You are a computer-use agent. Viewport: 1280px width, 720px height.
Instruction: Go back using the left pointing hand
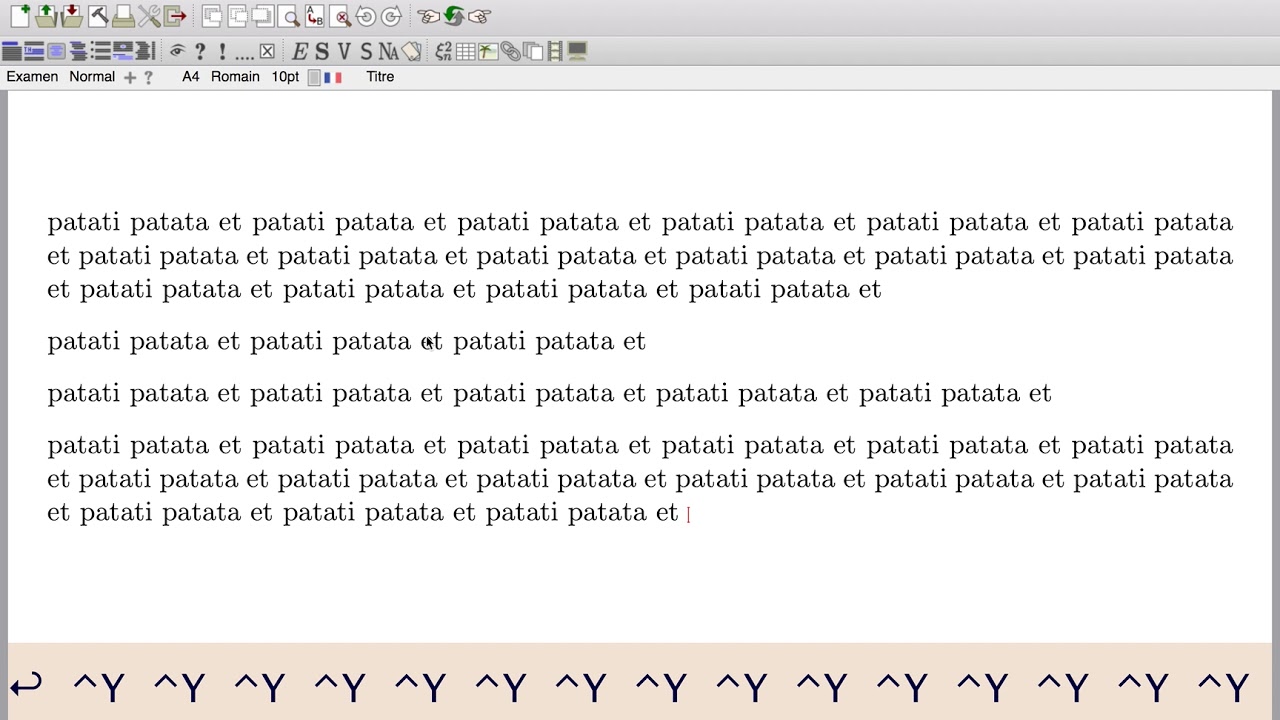428,16
